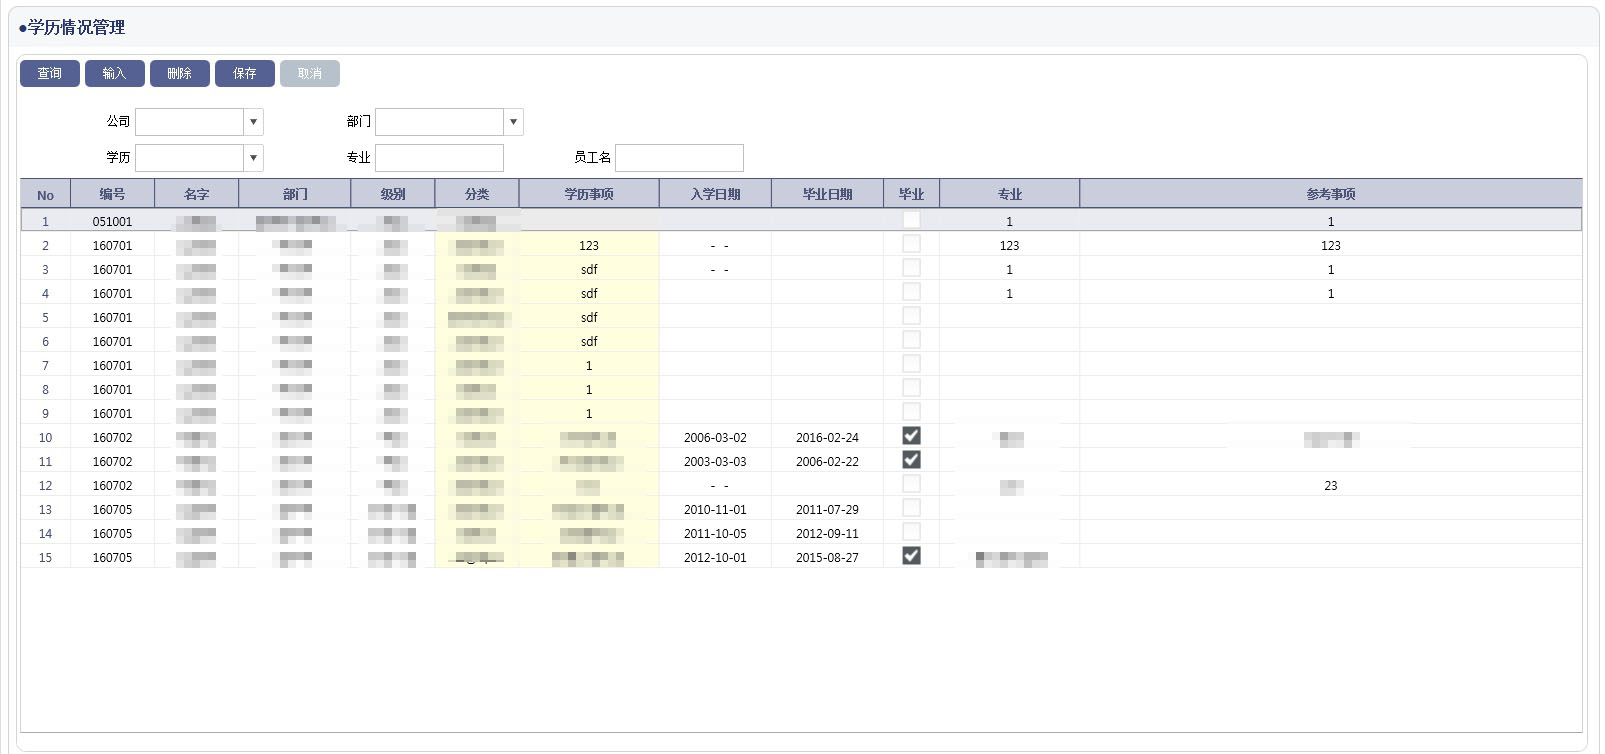1605x754 pixels.
Task: Sort by the 编号 column header
Action: coord(112,194)
